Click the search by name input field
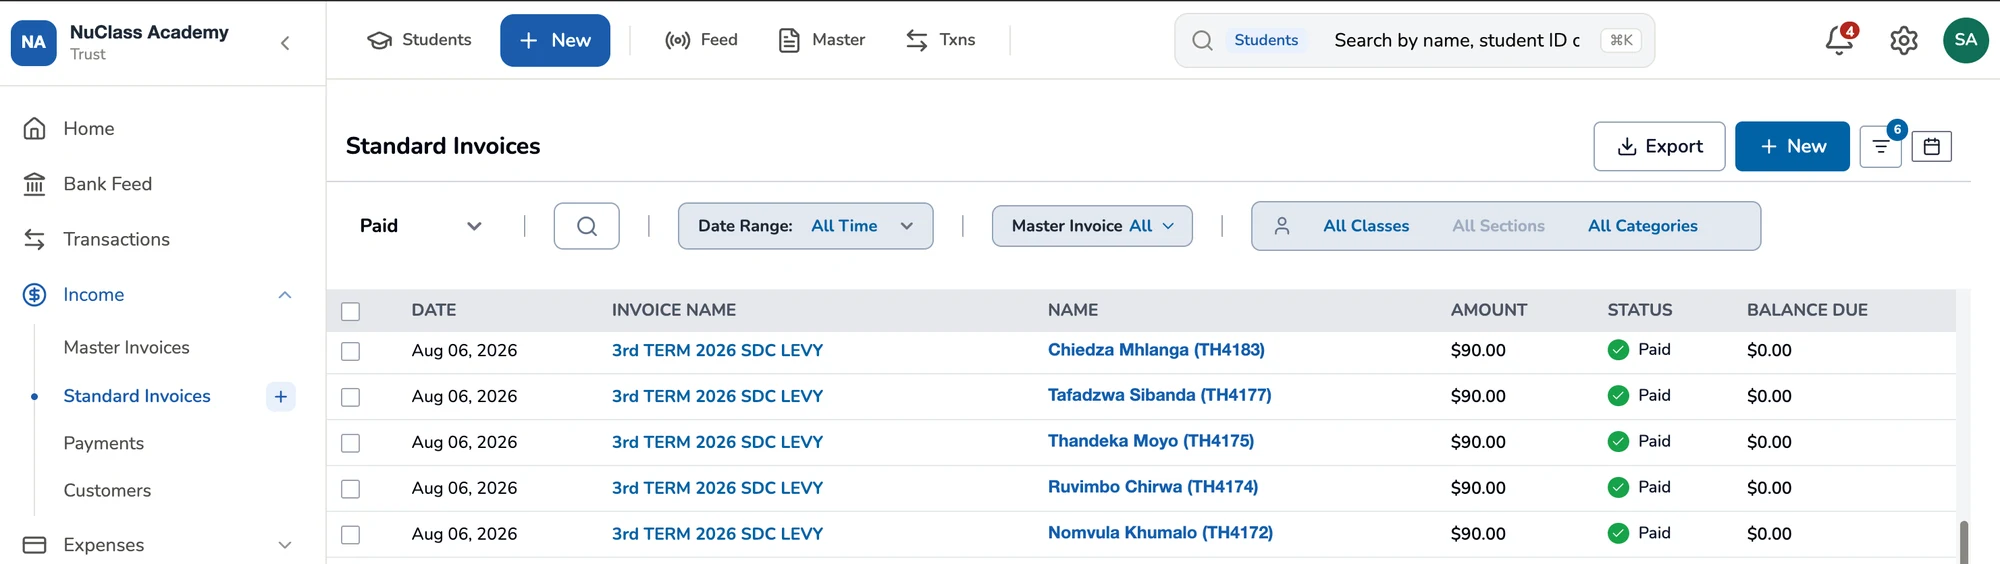Viewport: 2000px width, 564px height. point(1456,40)
